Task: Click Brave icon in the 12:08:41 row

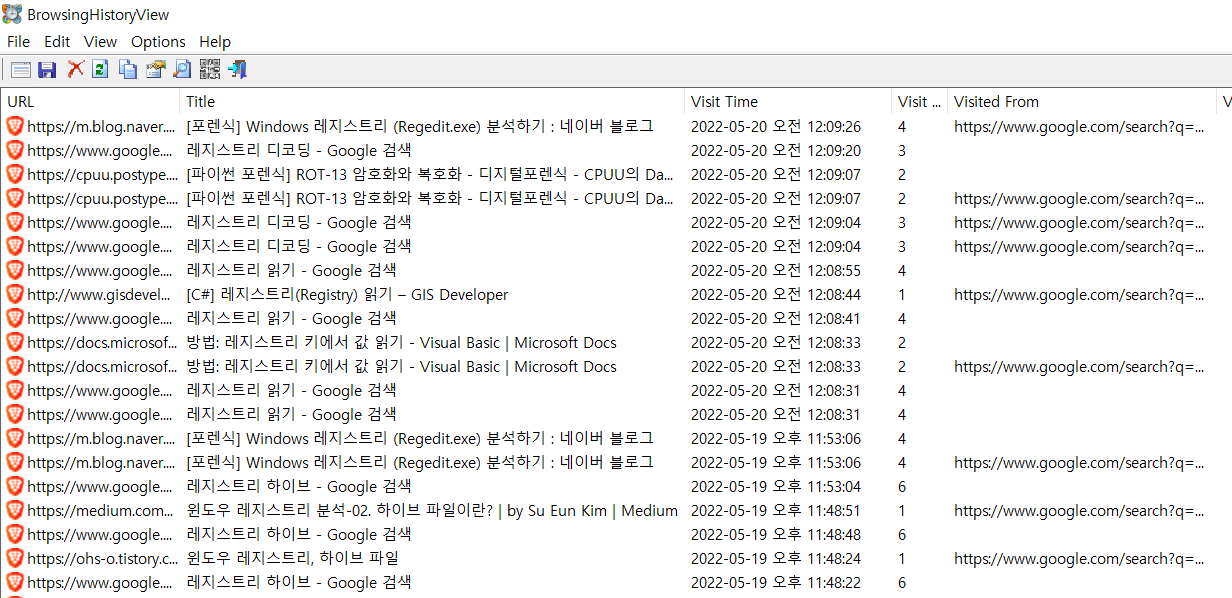Action: (15, 318)
